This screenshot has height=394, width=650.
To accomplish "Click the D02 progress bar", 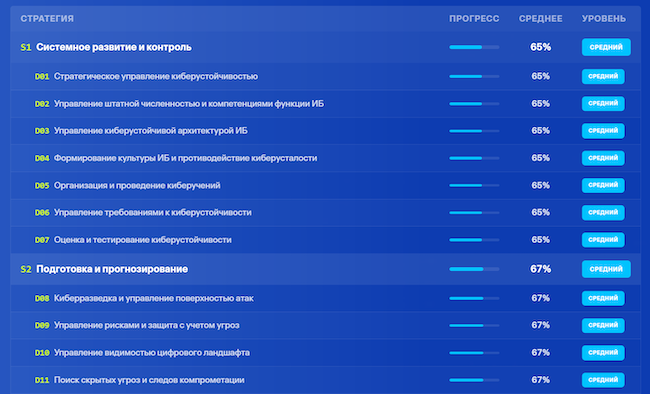I will (474, 104).
